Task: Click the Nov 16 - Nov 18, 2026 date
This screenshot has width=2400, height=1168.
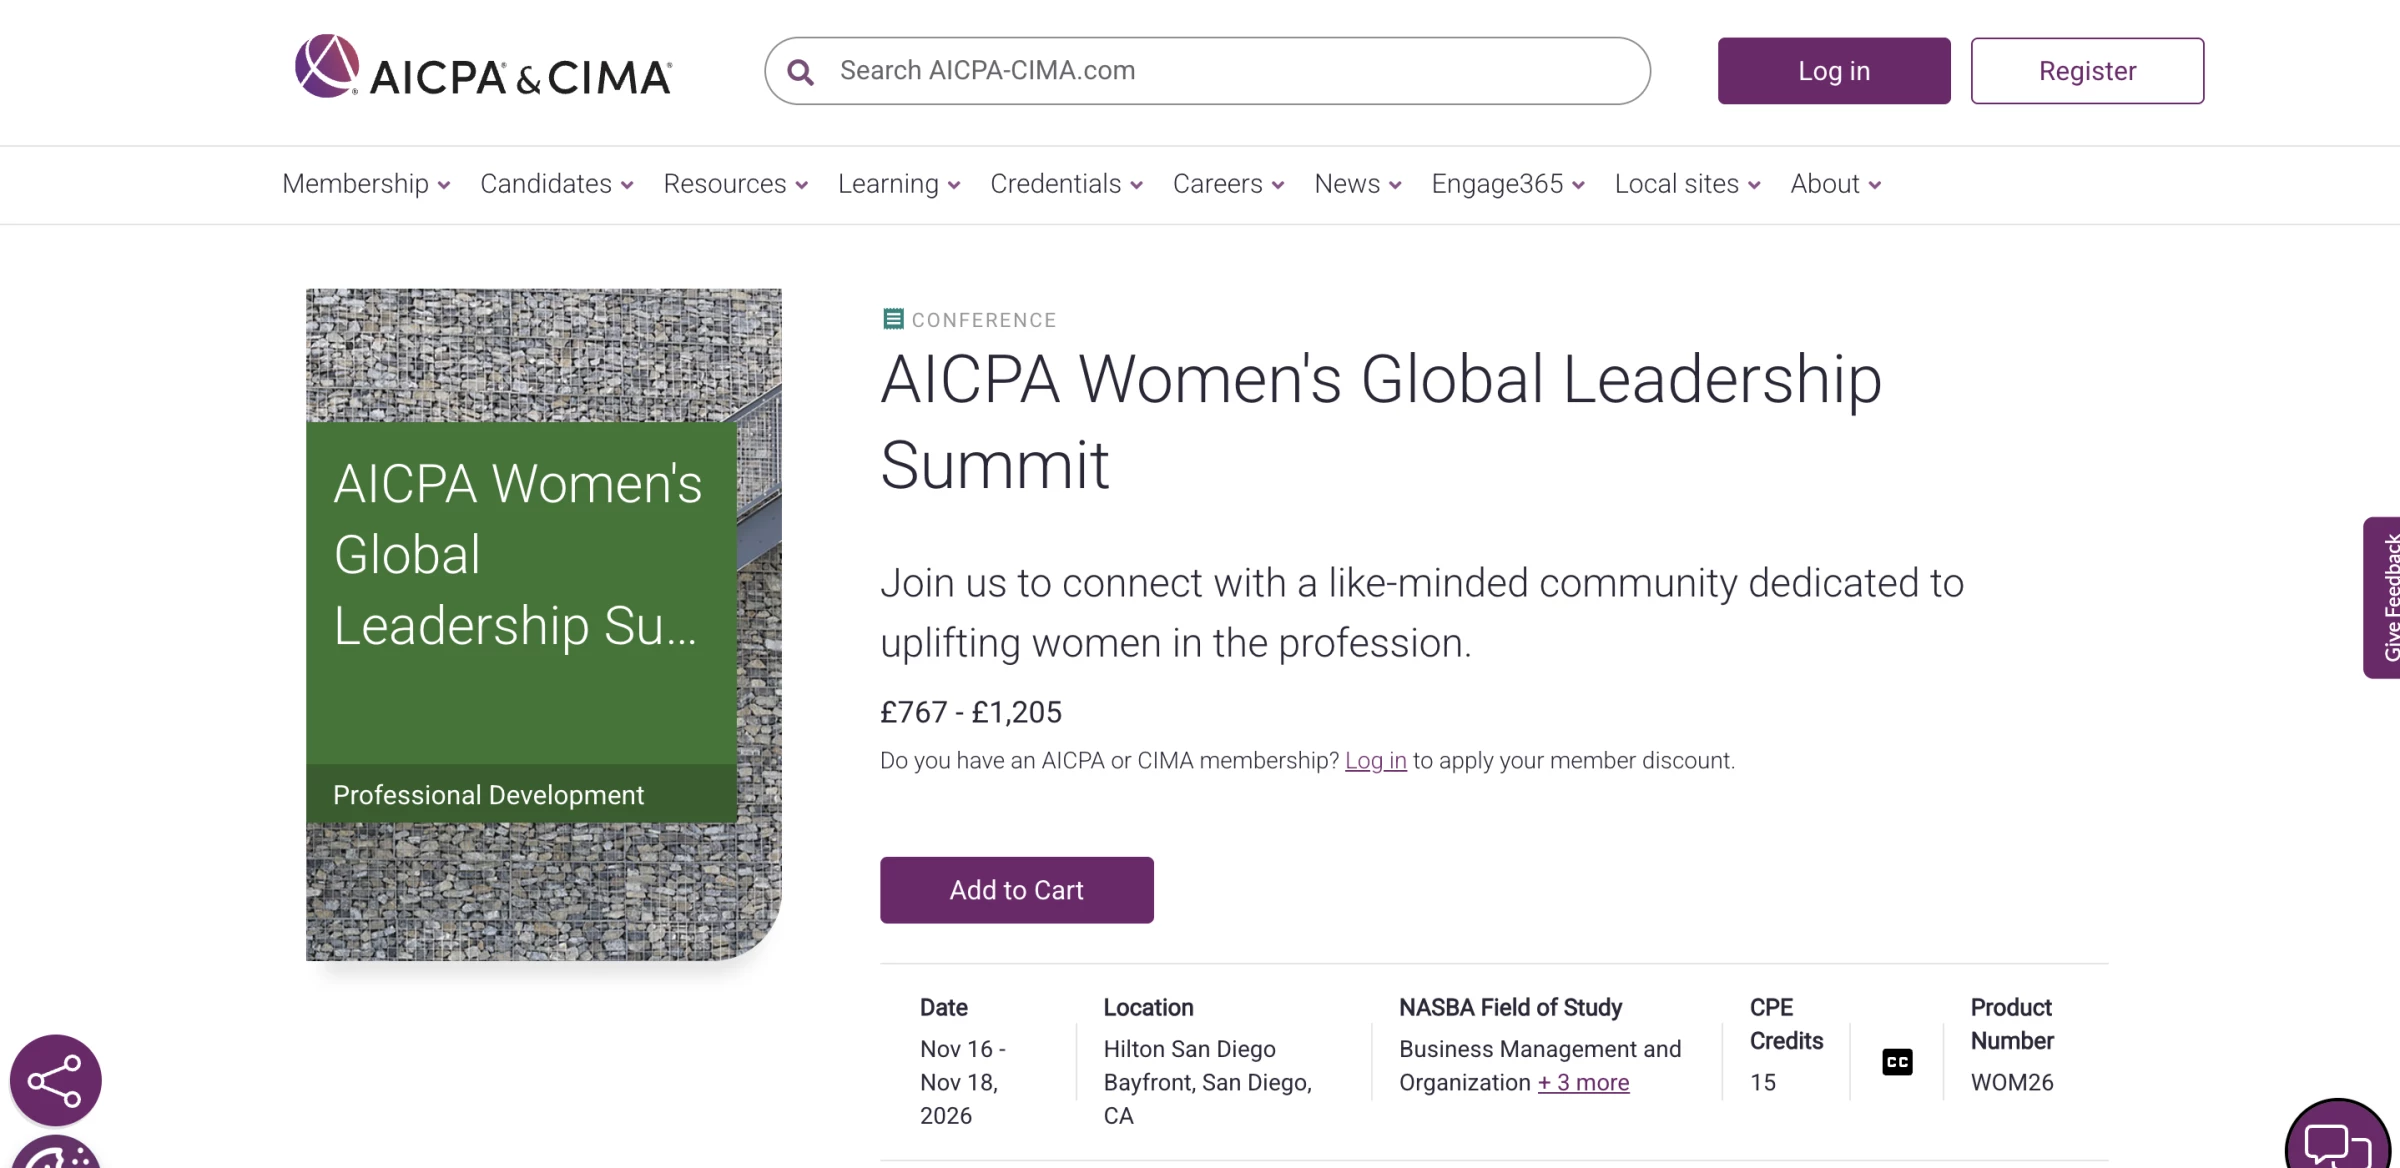Action: 963,1082
